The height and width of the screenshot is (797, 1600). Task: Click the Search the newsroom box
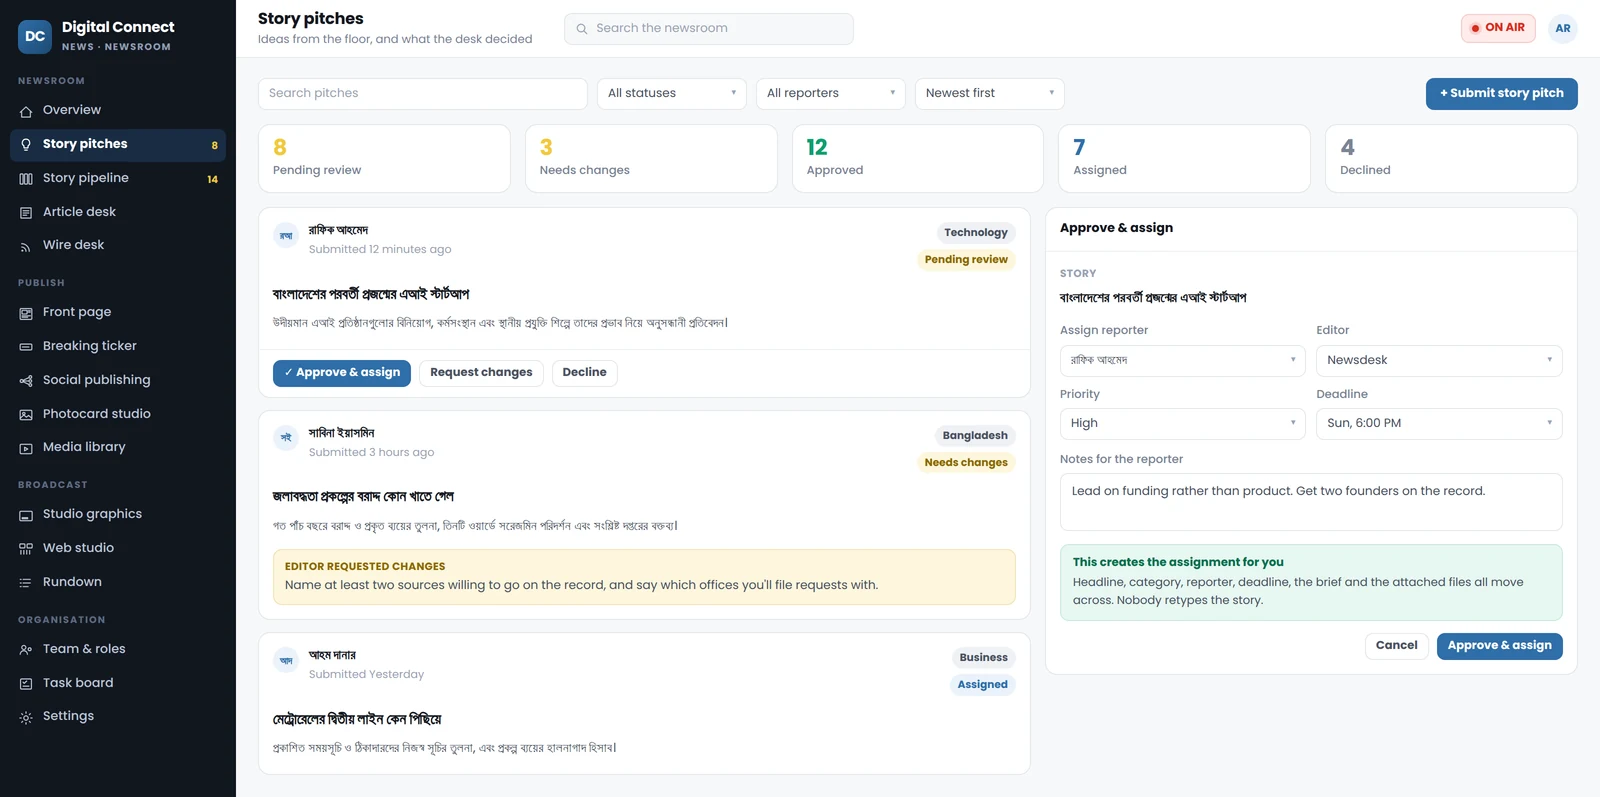tap(709, 29)
